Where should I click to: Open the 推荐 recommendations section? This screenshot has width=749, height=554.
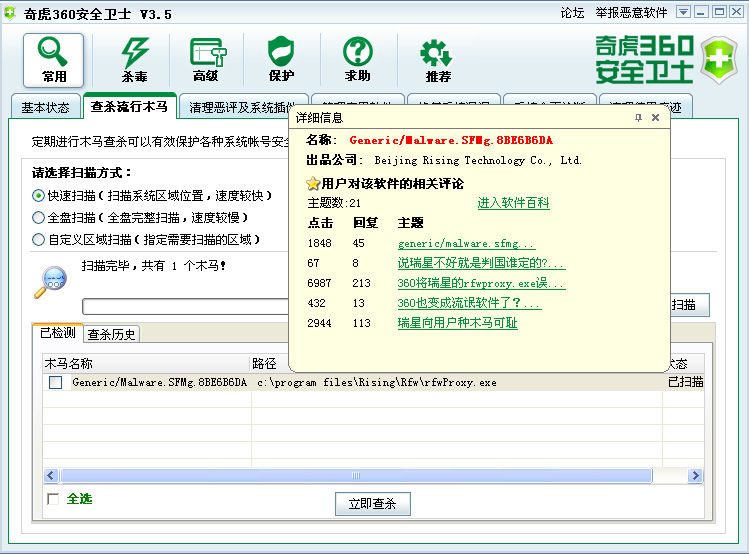pyautogui.click(x=437, y=59)
